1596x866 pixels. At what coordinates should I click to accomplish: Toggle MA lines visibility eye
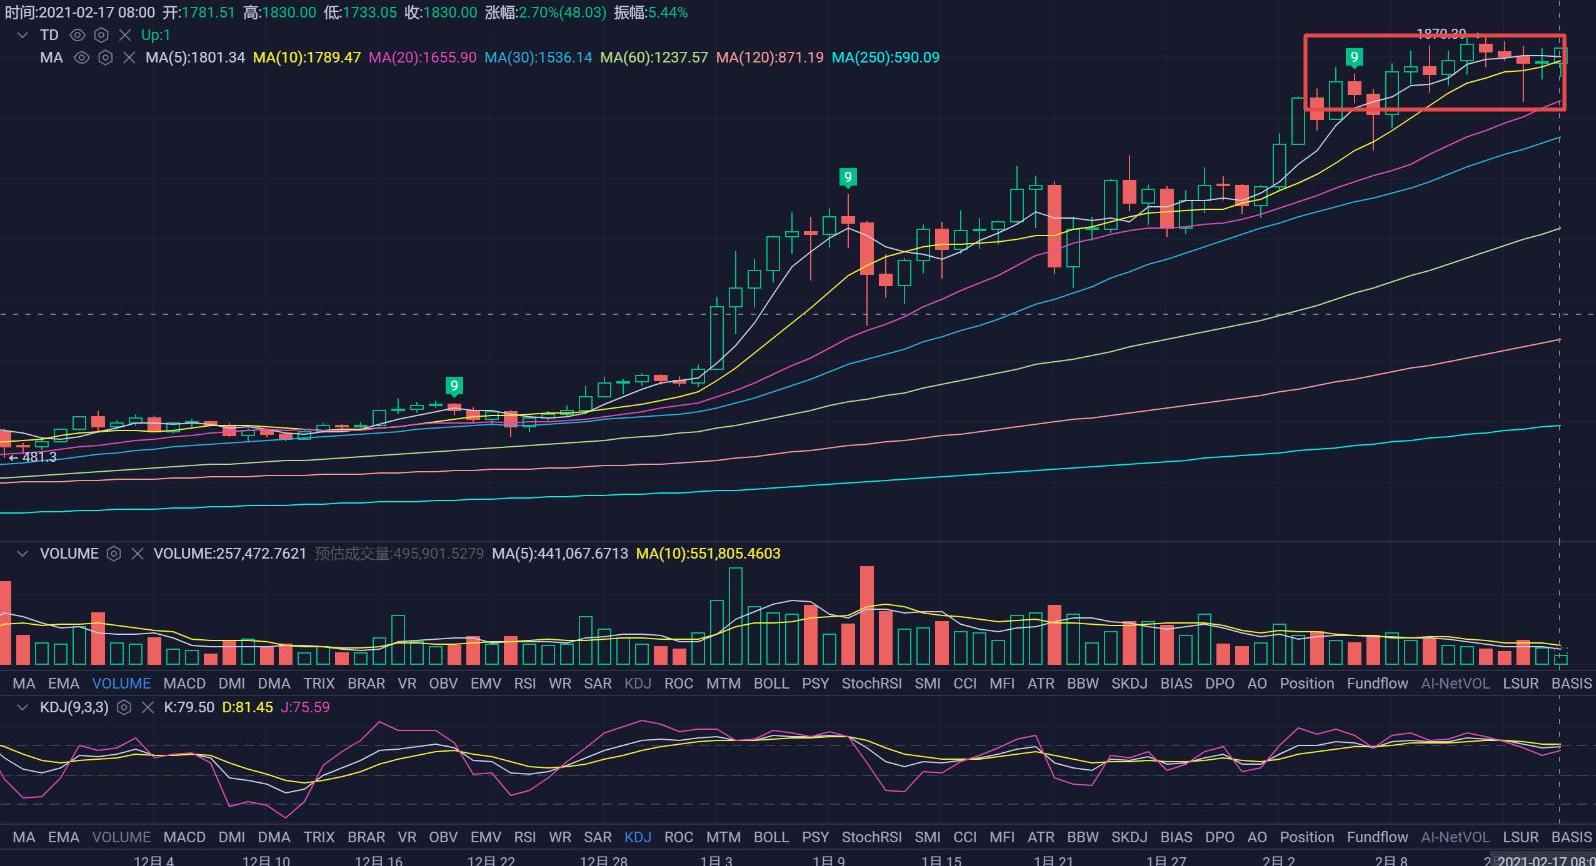coord(82,58)
